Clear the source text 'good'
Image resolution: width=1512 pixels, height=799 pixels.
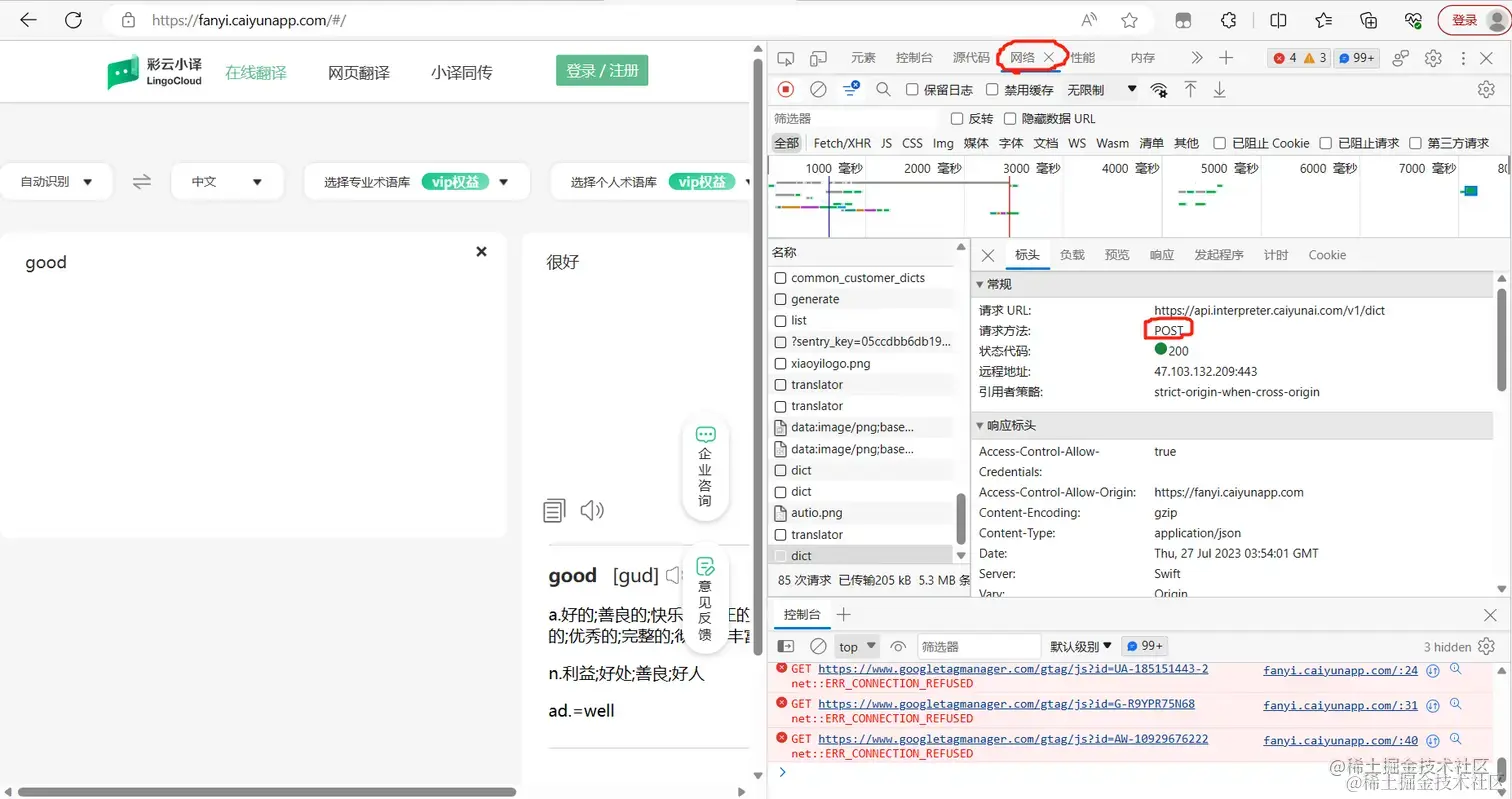(481, 251)
